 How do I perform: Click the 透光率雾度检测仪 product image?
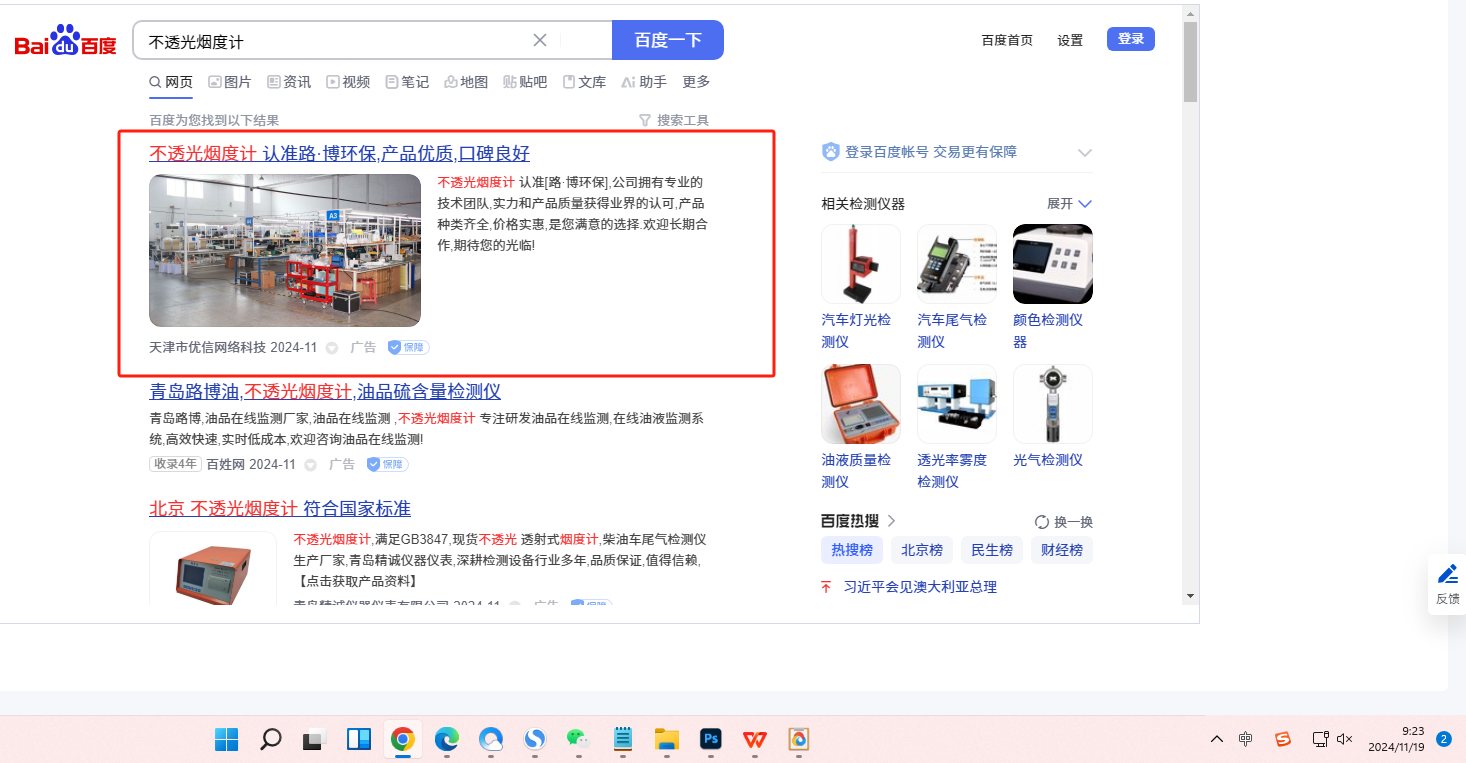[x=957, y=404]
